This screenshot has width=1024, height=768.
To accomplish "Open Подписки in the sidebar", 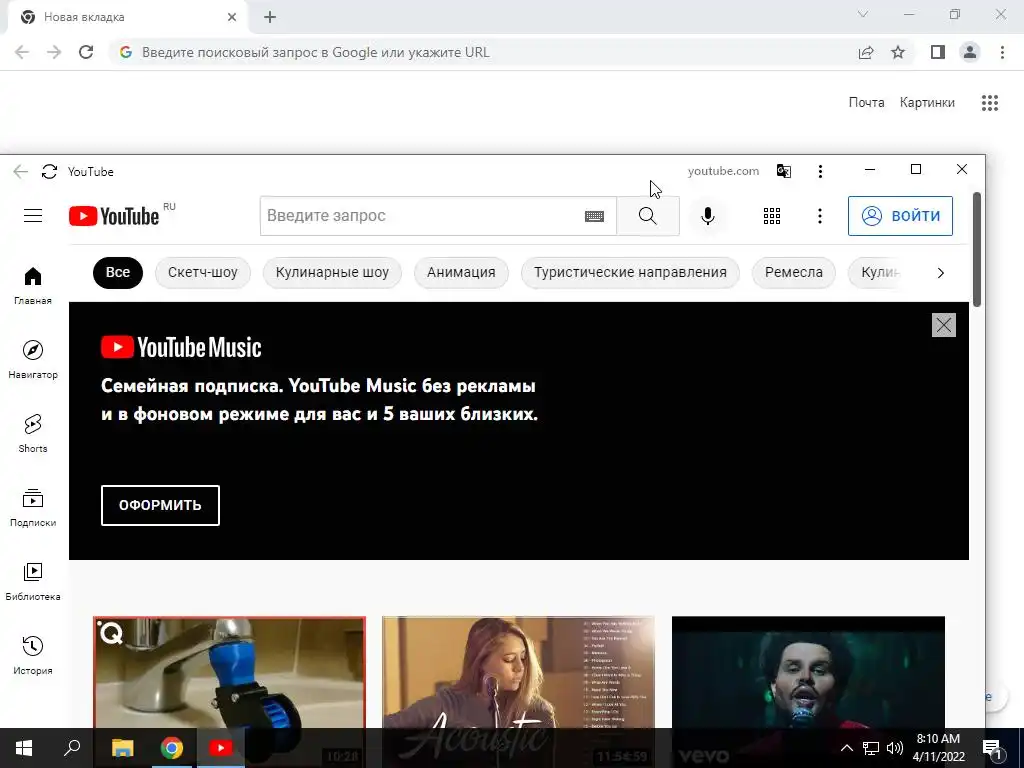I will [33, 507].
